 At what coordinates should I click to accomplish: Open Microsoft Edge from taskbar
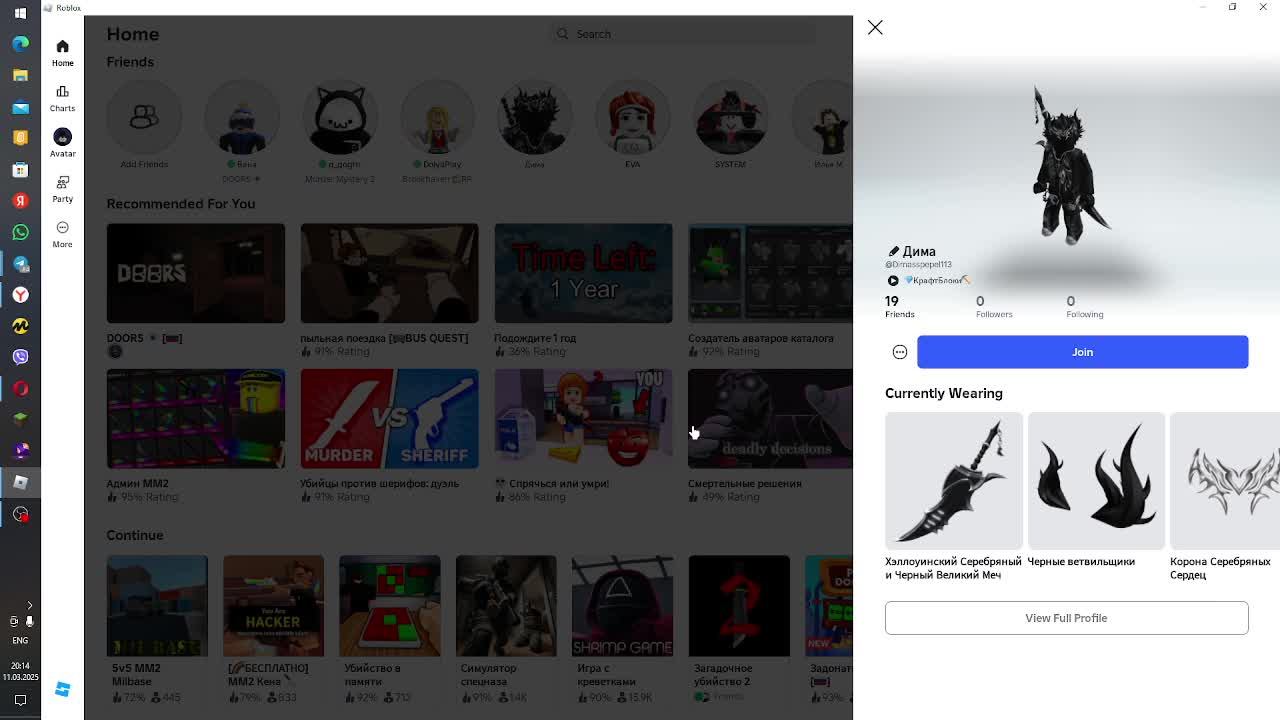pyautogui.click(x=20, y=44)
